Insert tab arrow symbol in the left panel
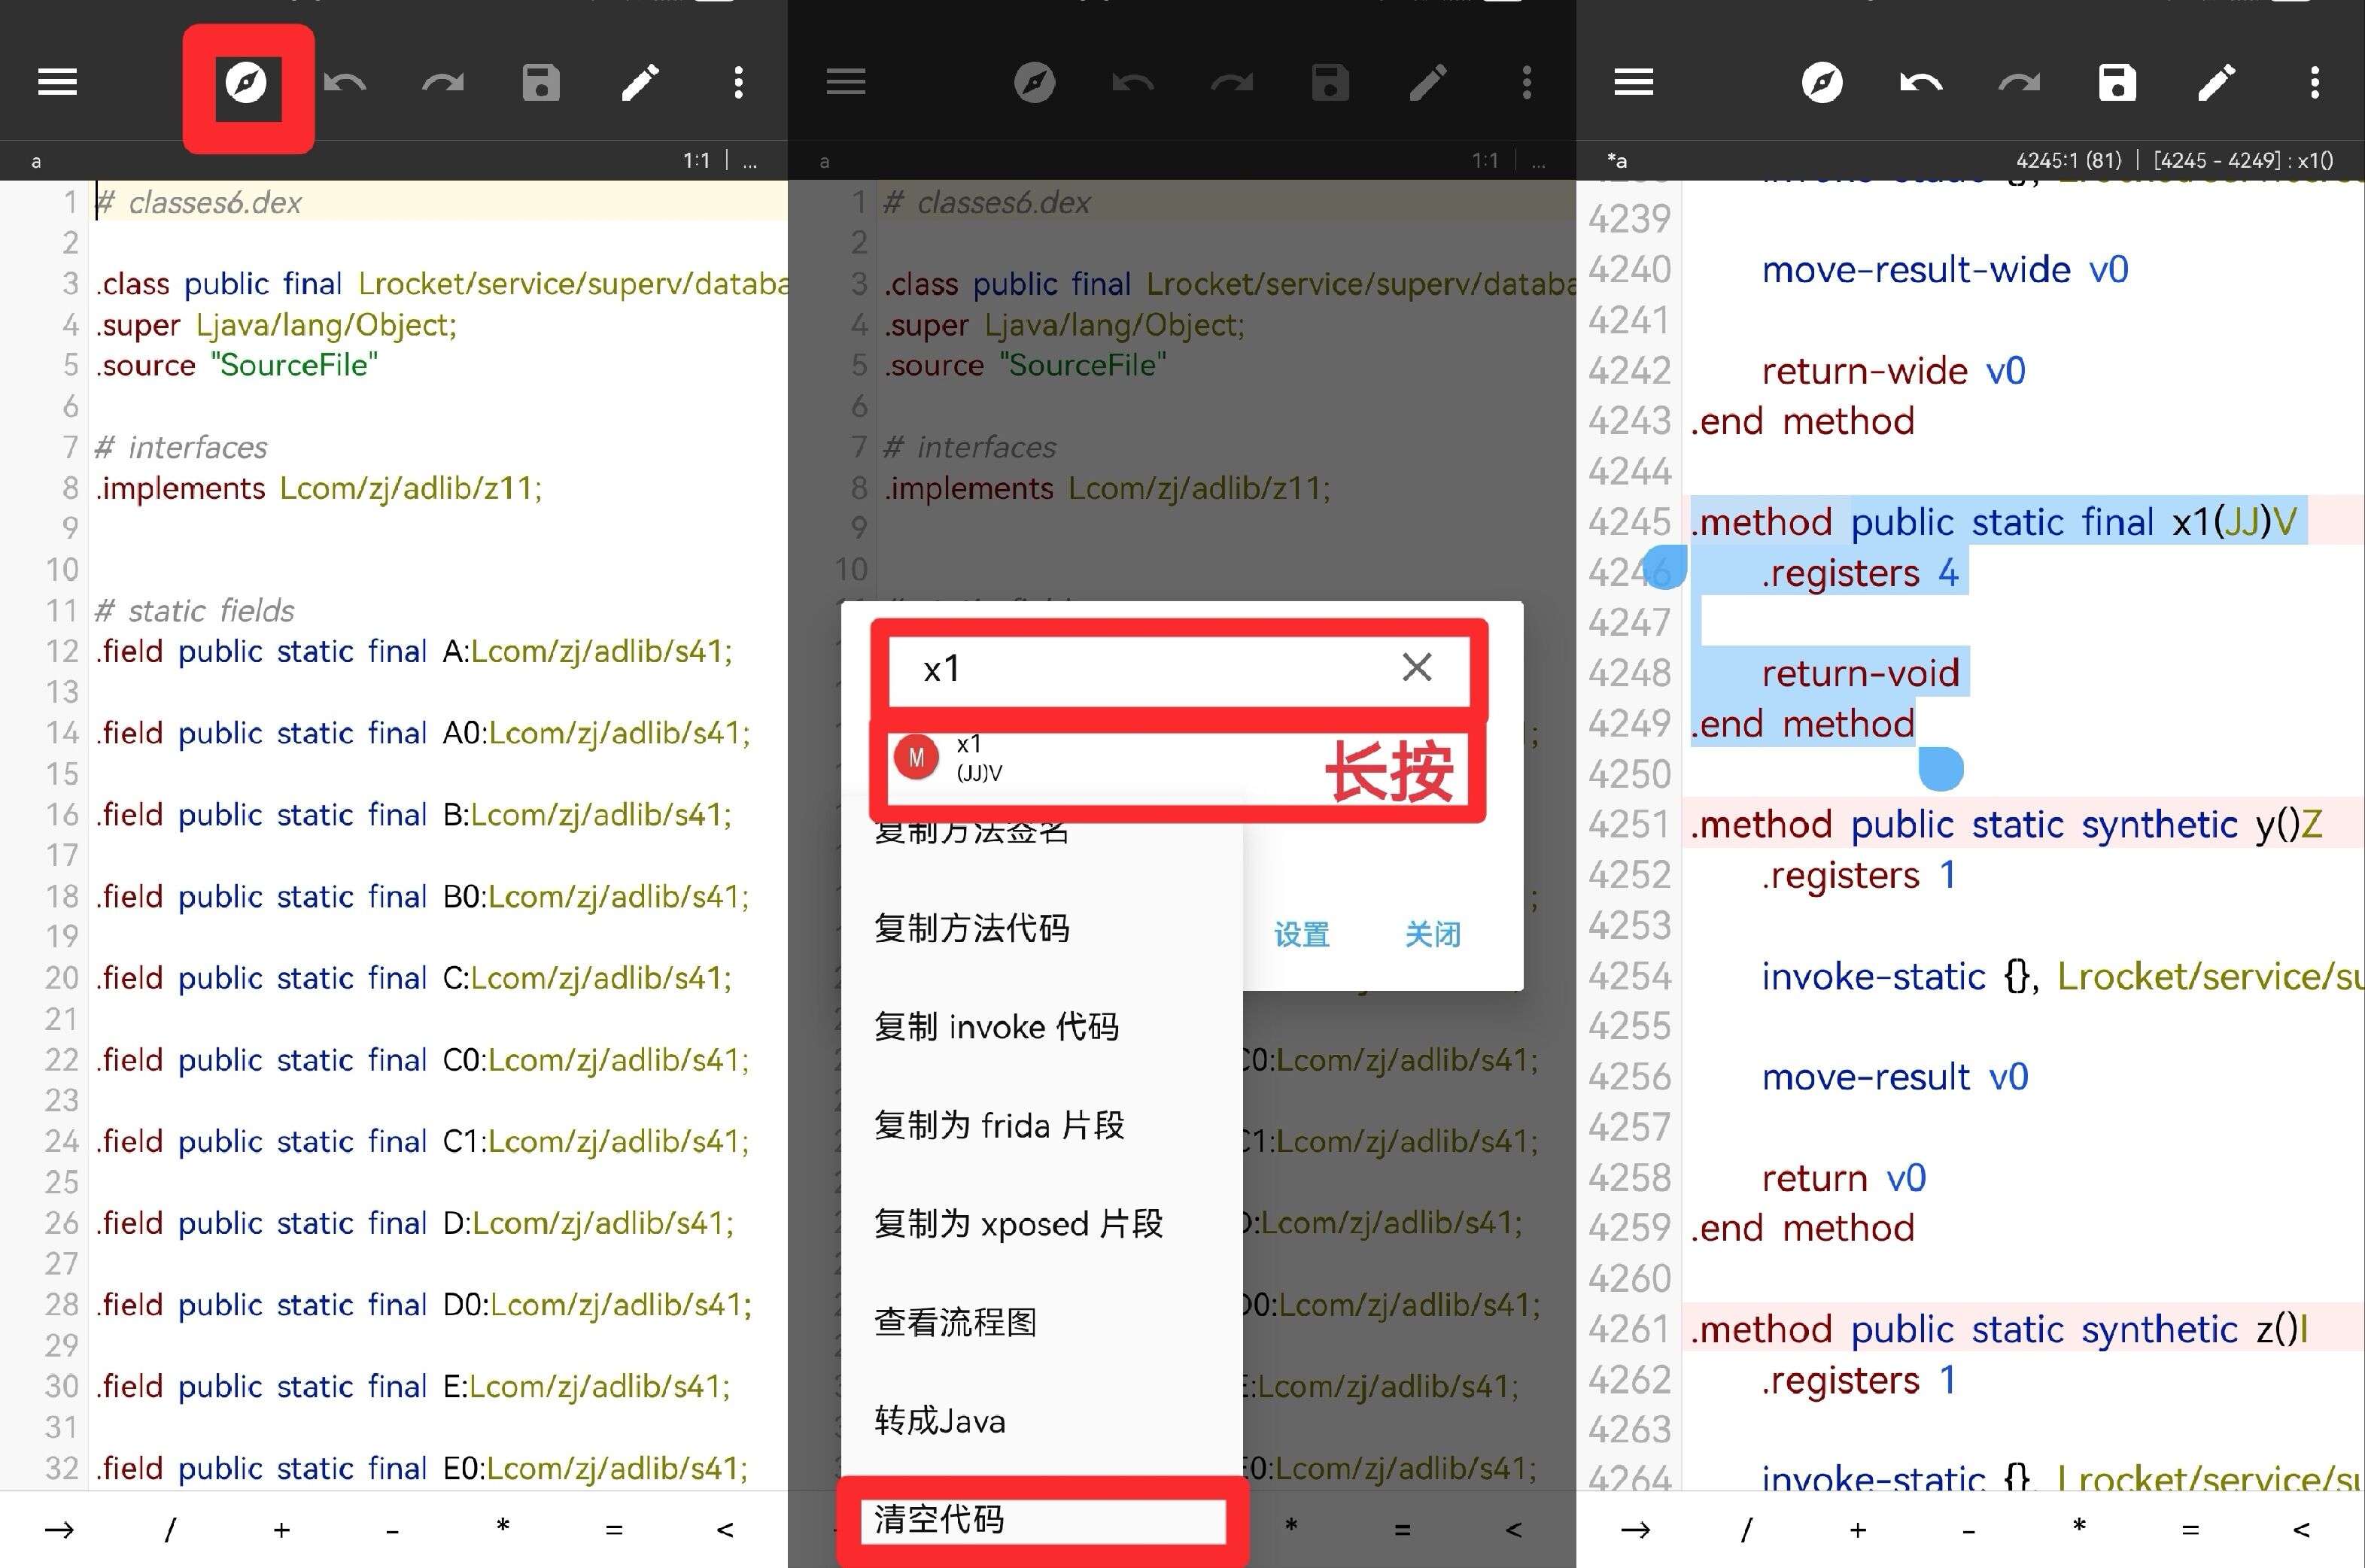Screen dimensions: 2365x1568 [x=59, y=1529]
